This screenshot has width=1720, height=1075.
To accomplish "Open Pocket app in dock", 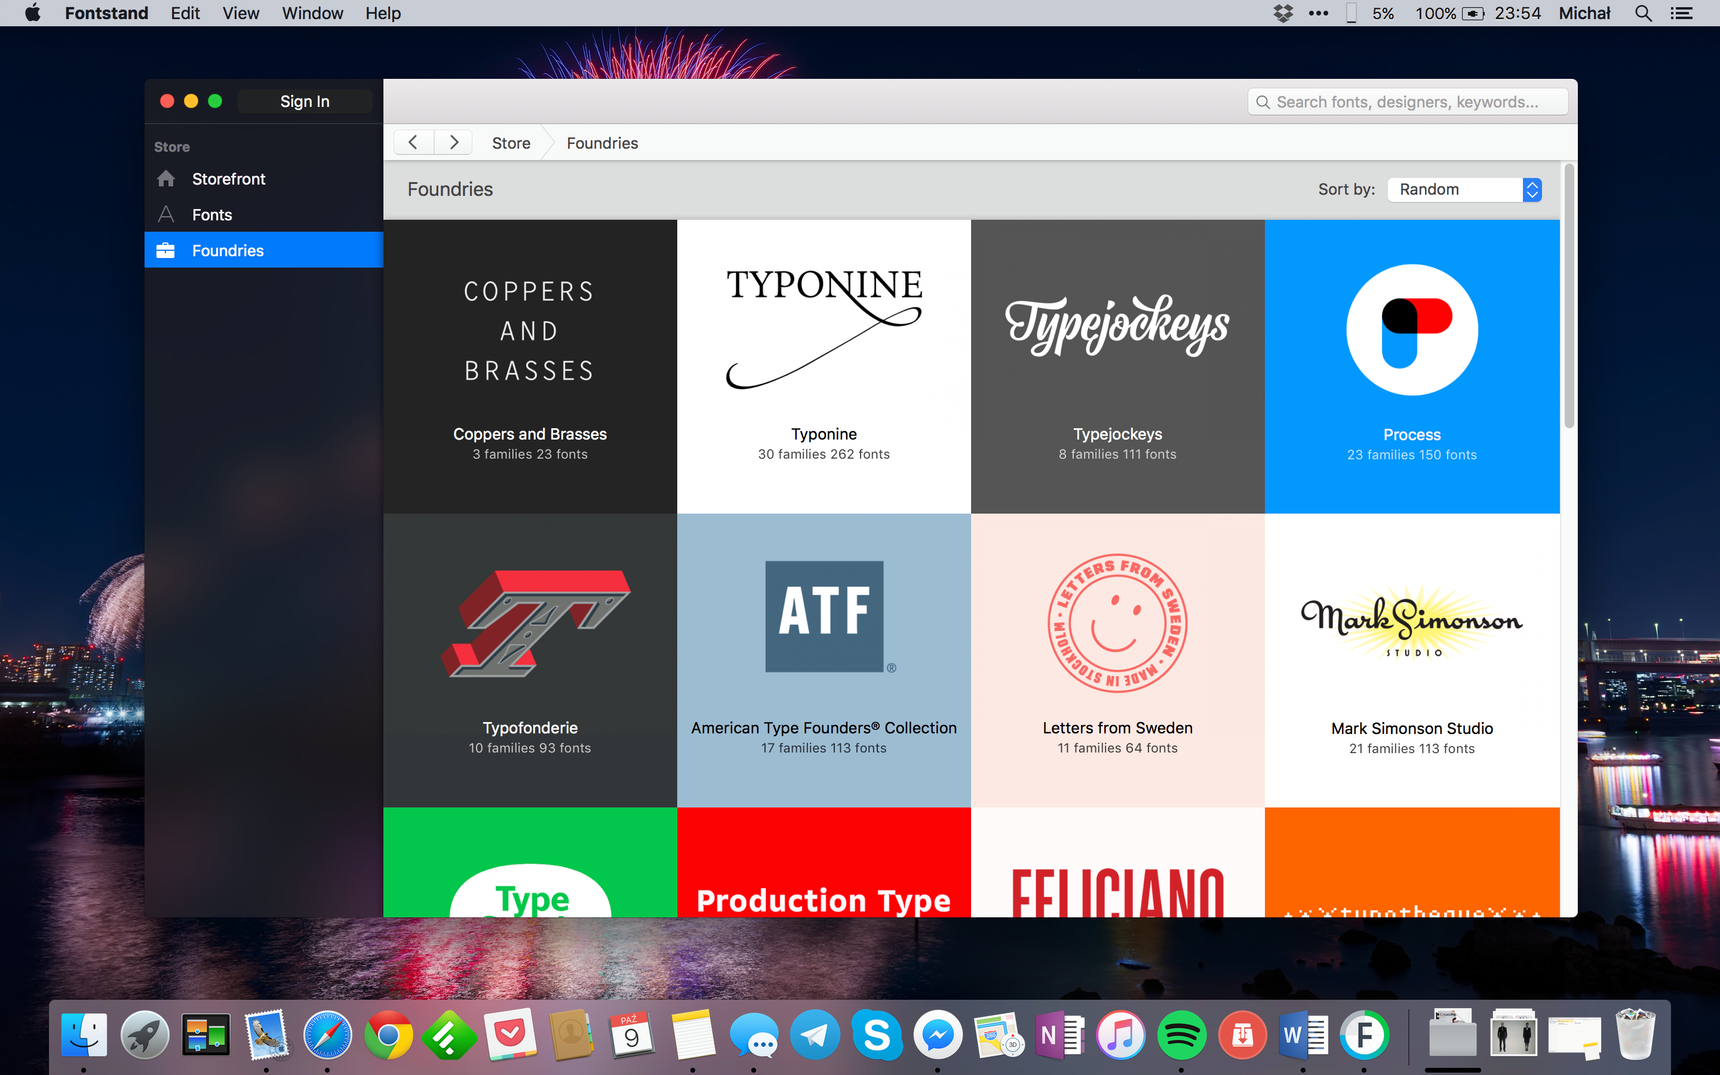I will pos(510,1035).
